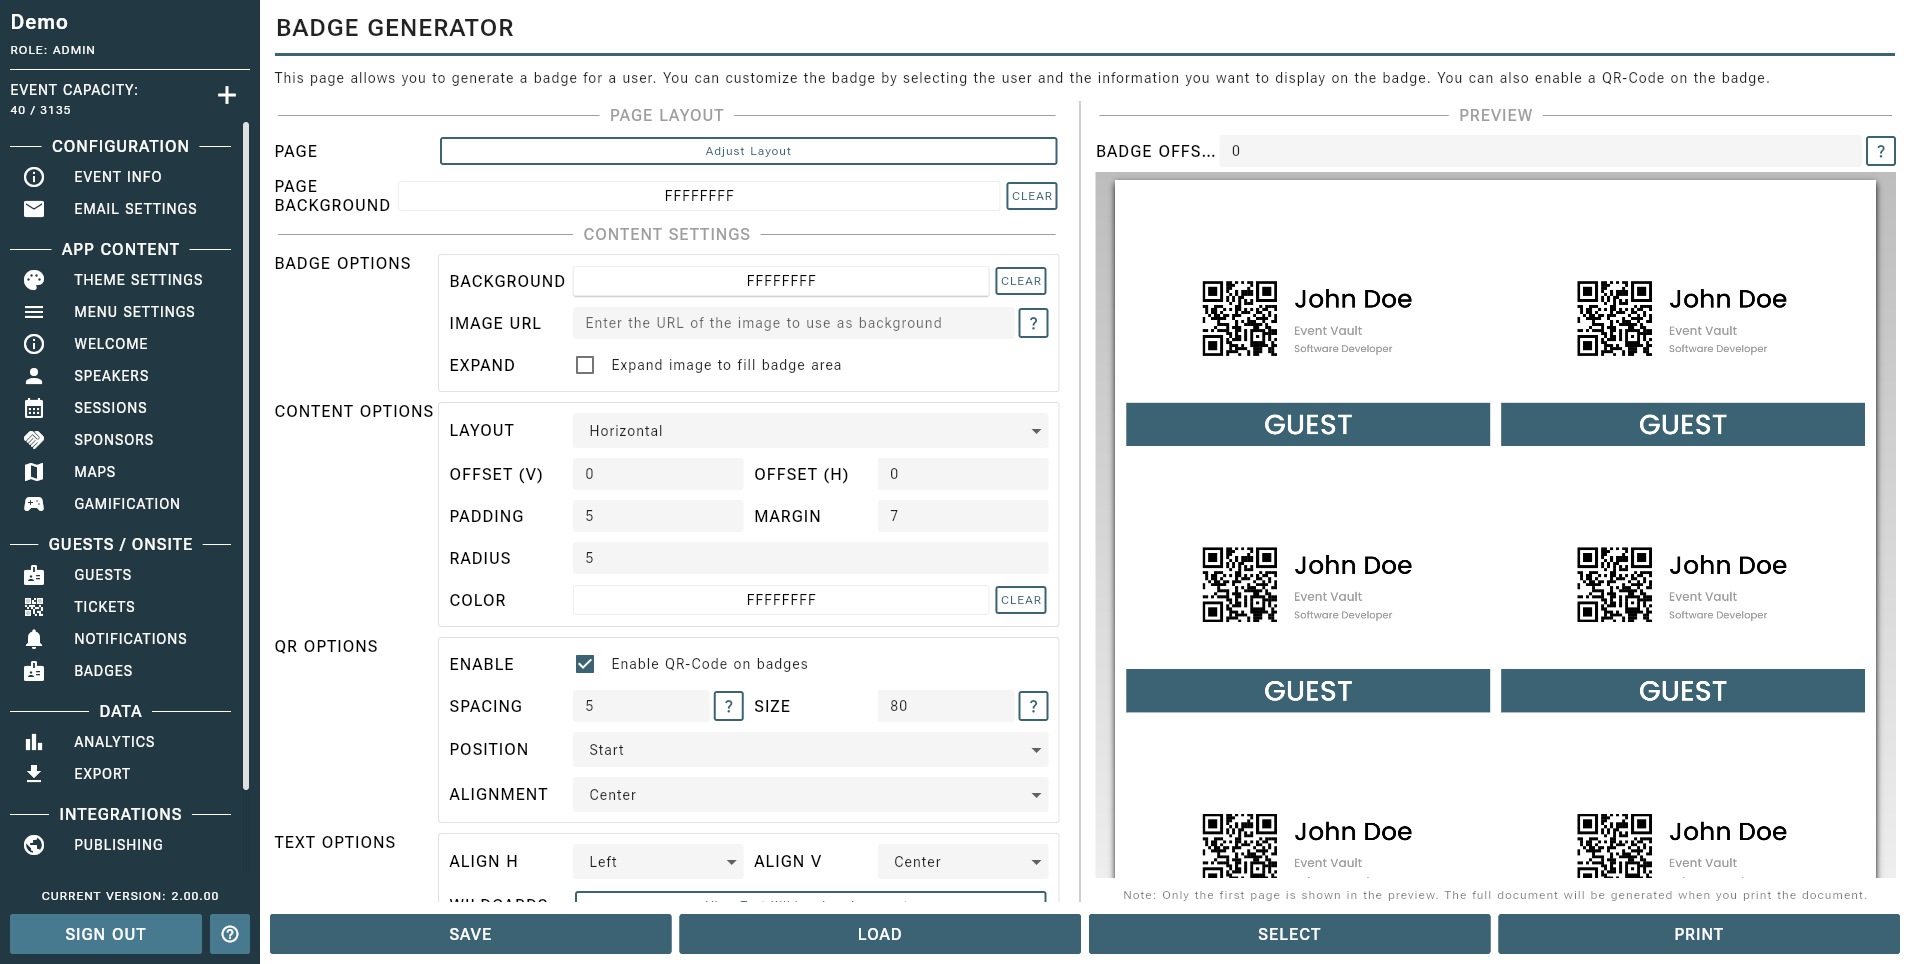Click the Radius input field

tap(810, 558)
